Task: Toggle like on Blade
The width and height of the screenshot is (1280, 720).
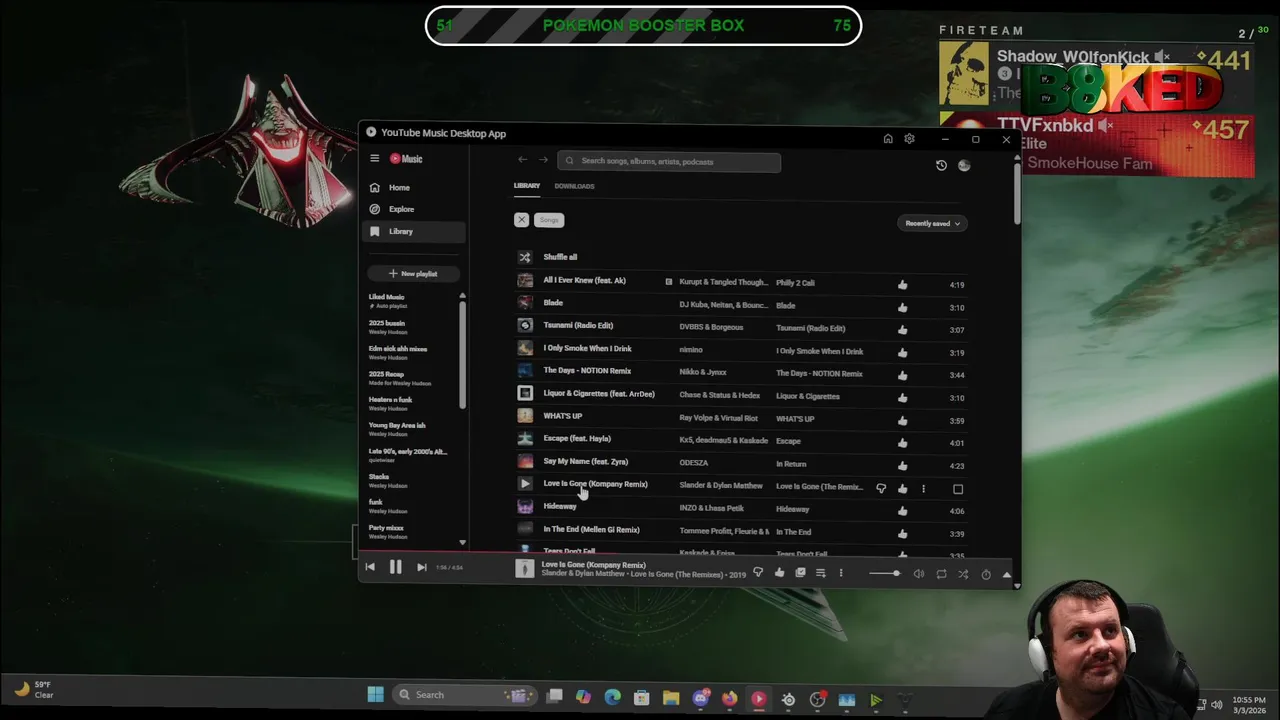Action: point(903,307)
